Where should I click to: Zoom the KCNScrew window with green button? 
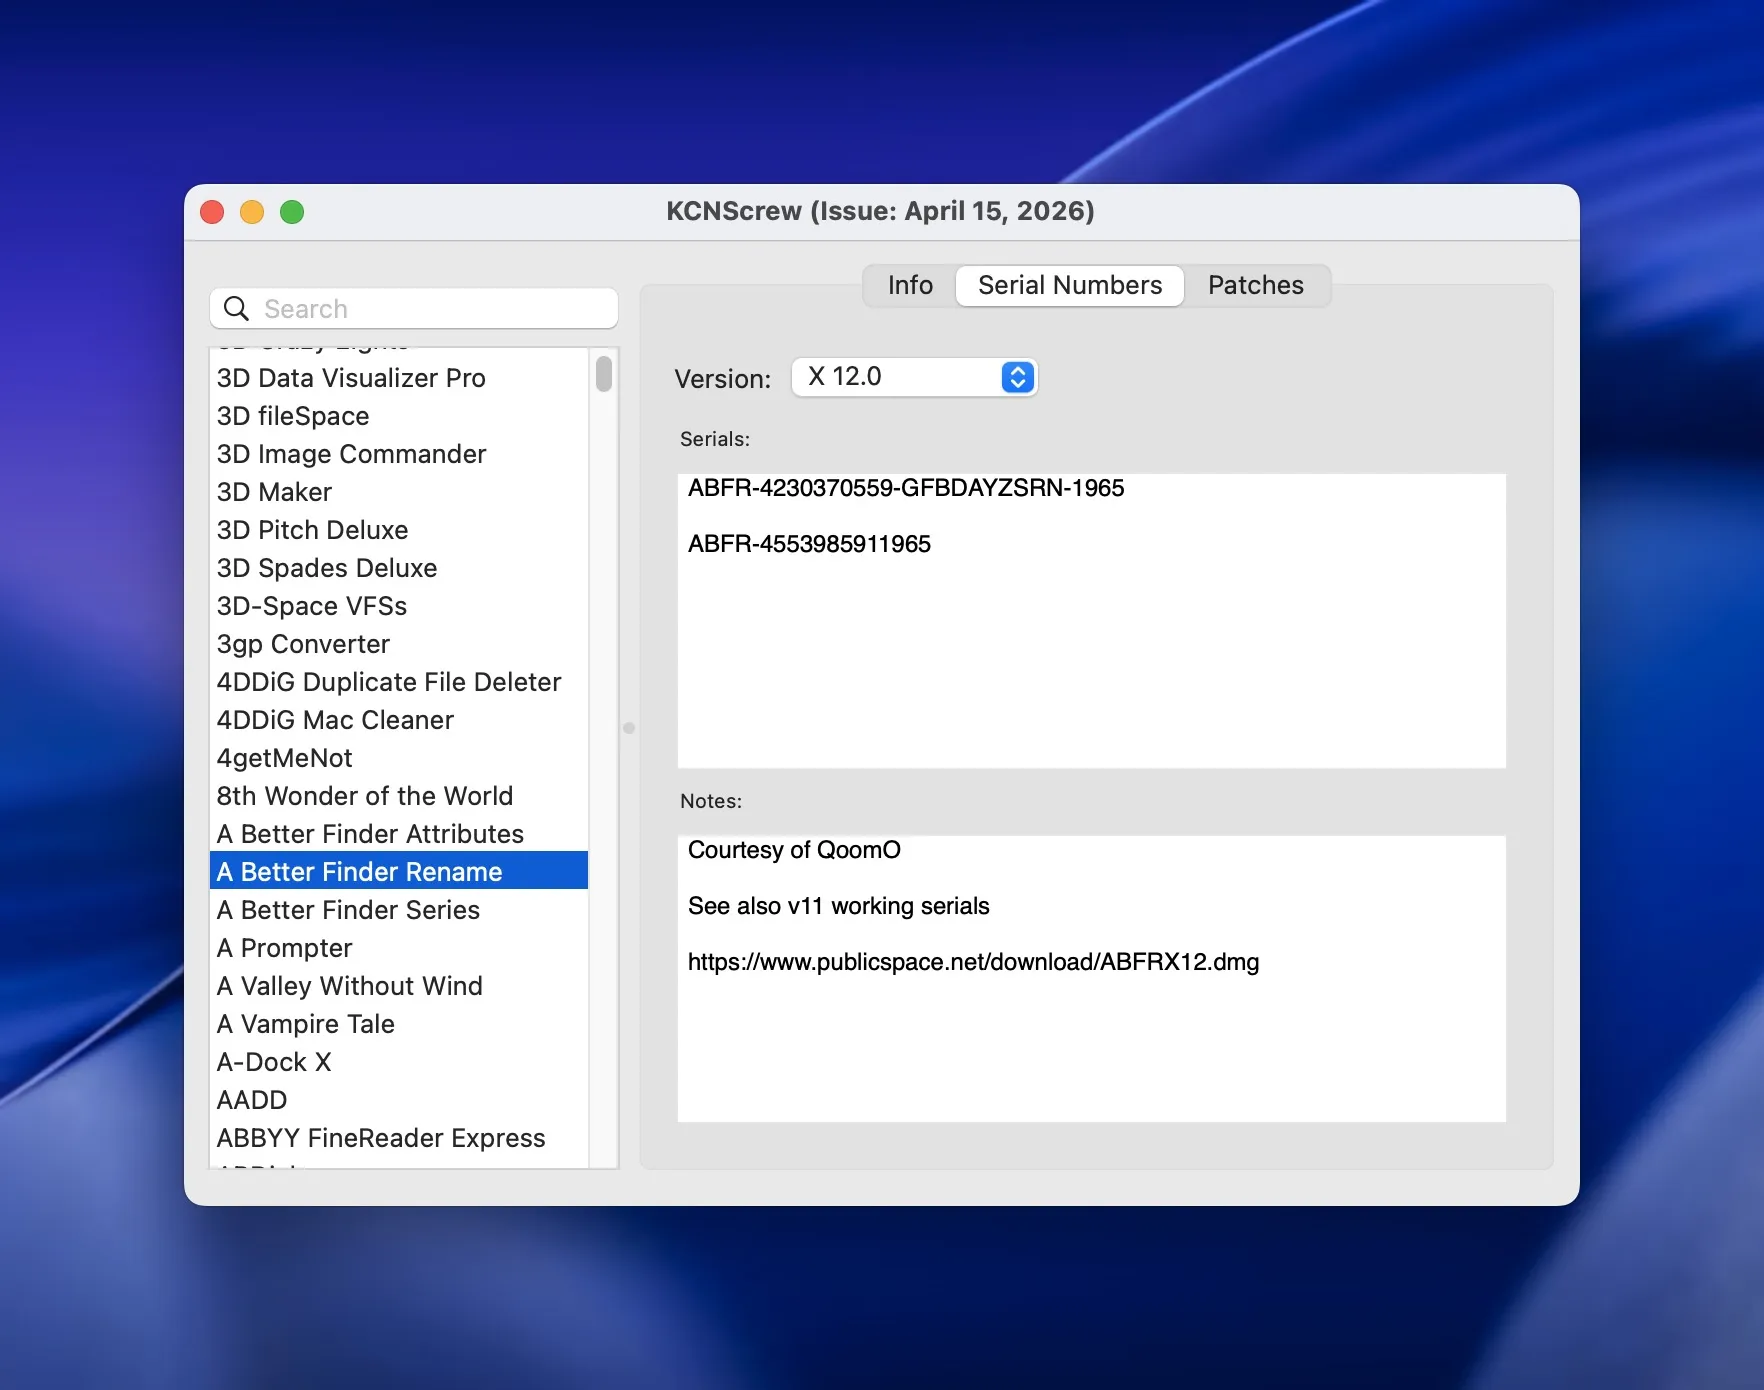click(292, 212)
